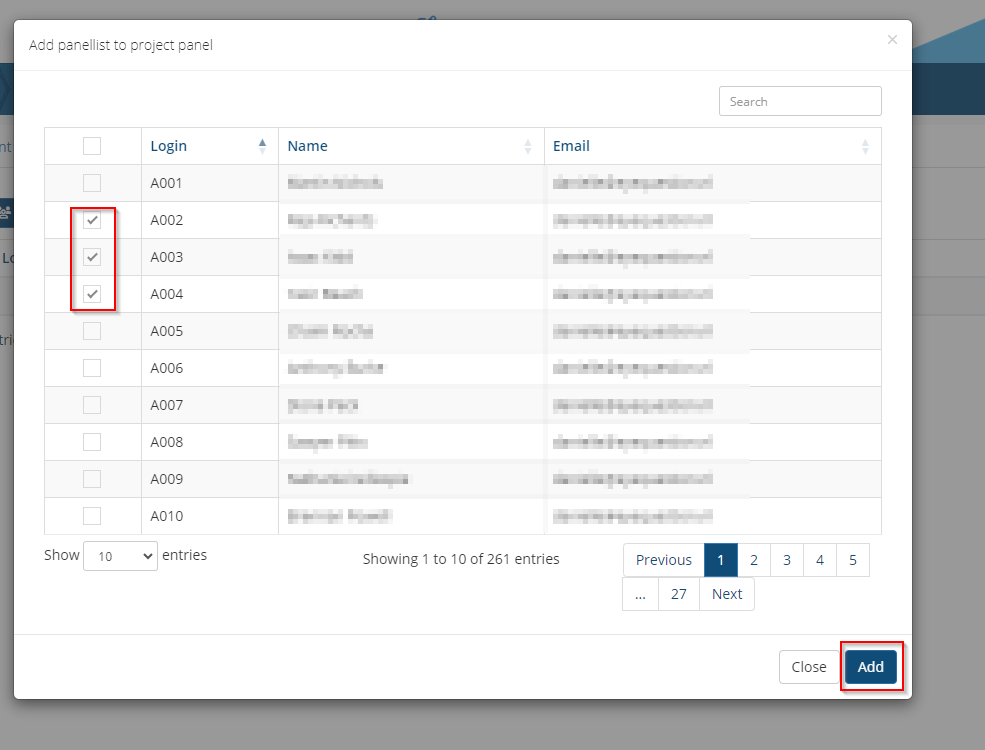Toggle the select-all header checkbox
Screen dimensions: 985x750
[x=92, y=146]
